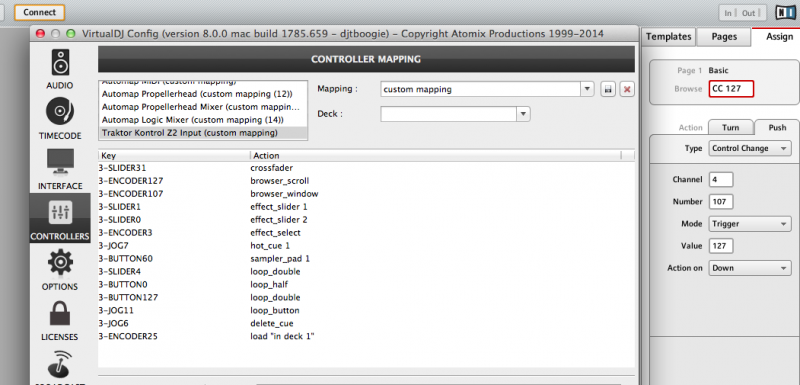Select the 3-BUTTON0 key row
Screen dimensions: 800x385
tap(123, 285)
